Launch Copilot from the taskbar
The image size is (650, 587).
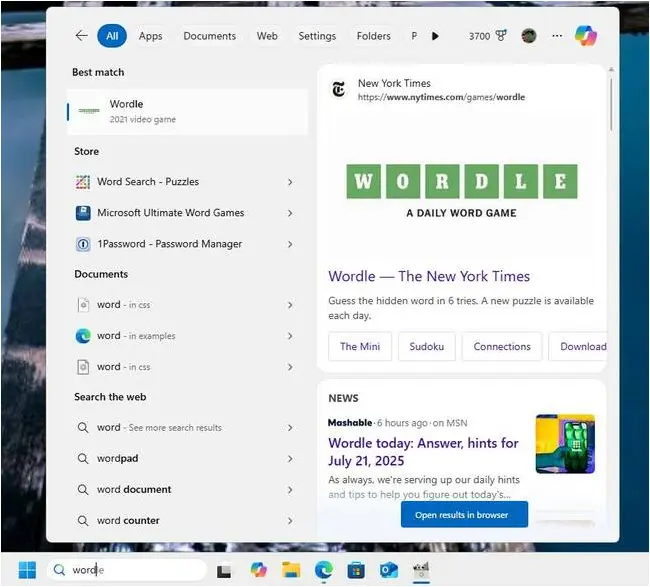click(x=259, y=570)
